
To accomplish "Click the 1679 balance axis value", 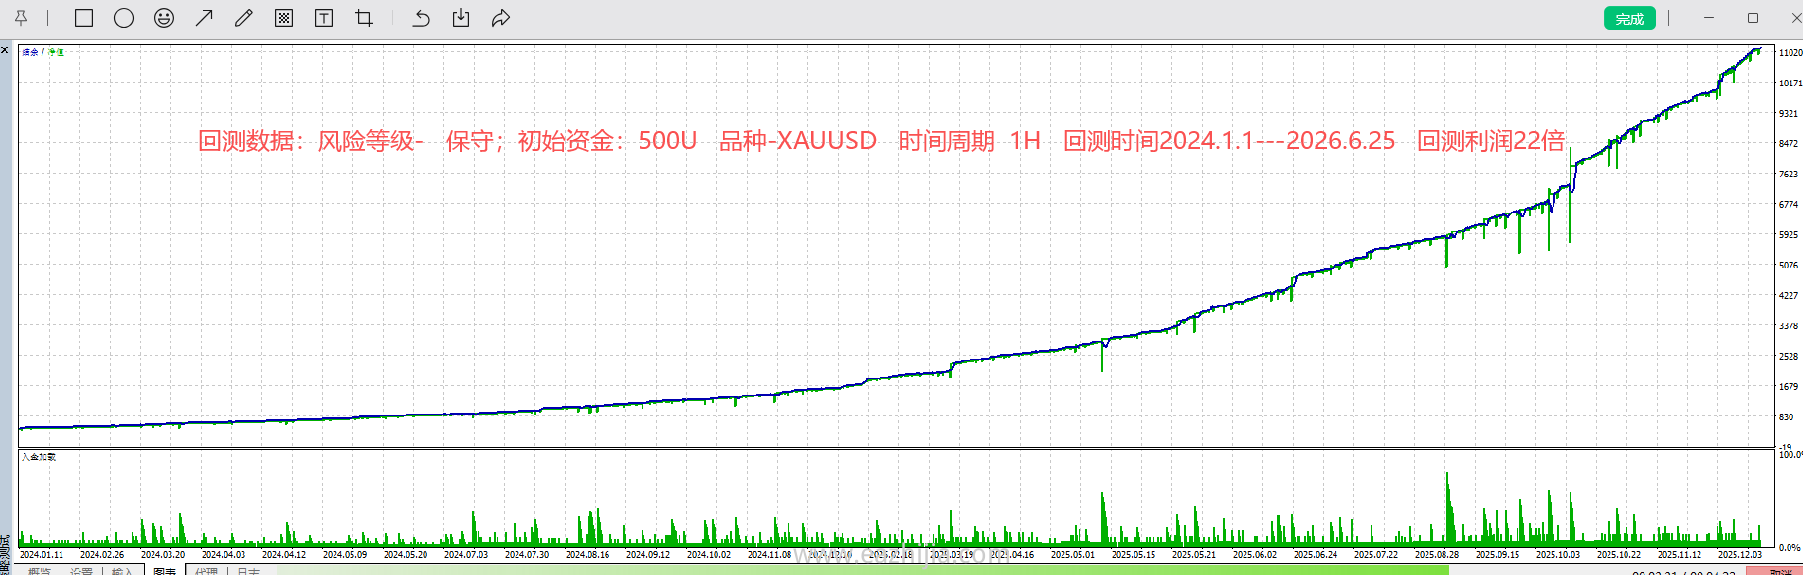I will point(1788,386).
